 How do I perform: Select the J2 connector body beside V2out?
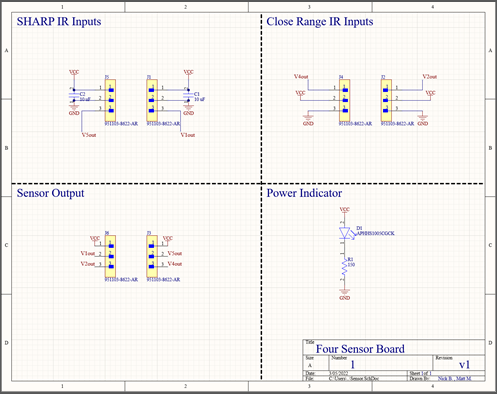(386, 100)
